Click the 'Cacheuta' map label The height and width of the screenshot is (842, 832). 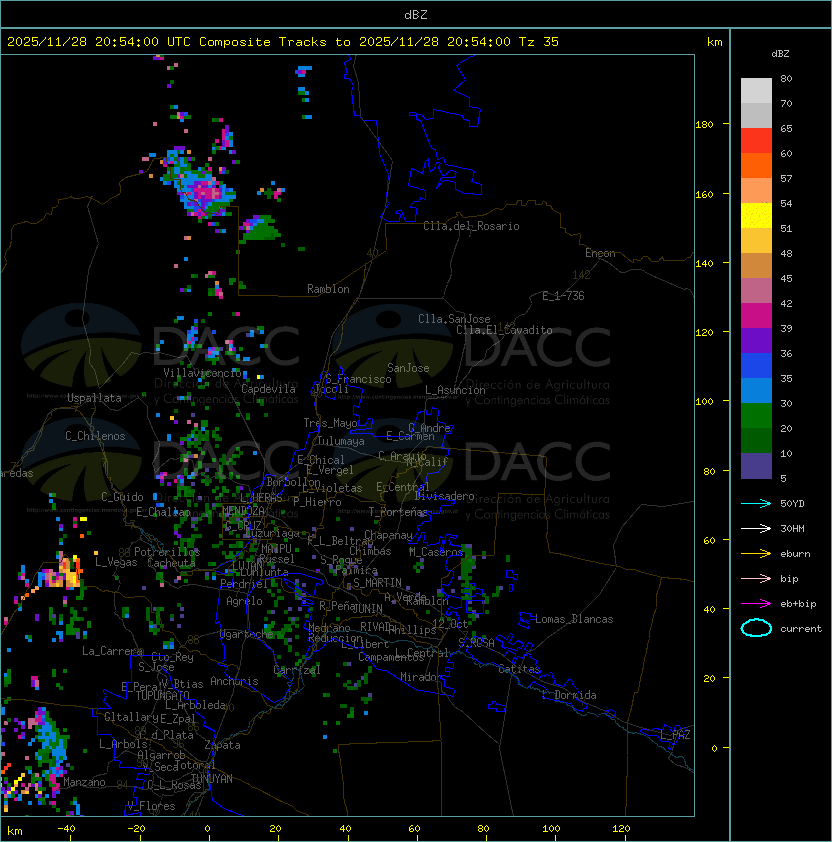(x=171, y=563)
